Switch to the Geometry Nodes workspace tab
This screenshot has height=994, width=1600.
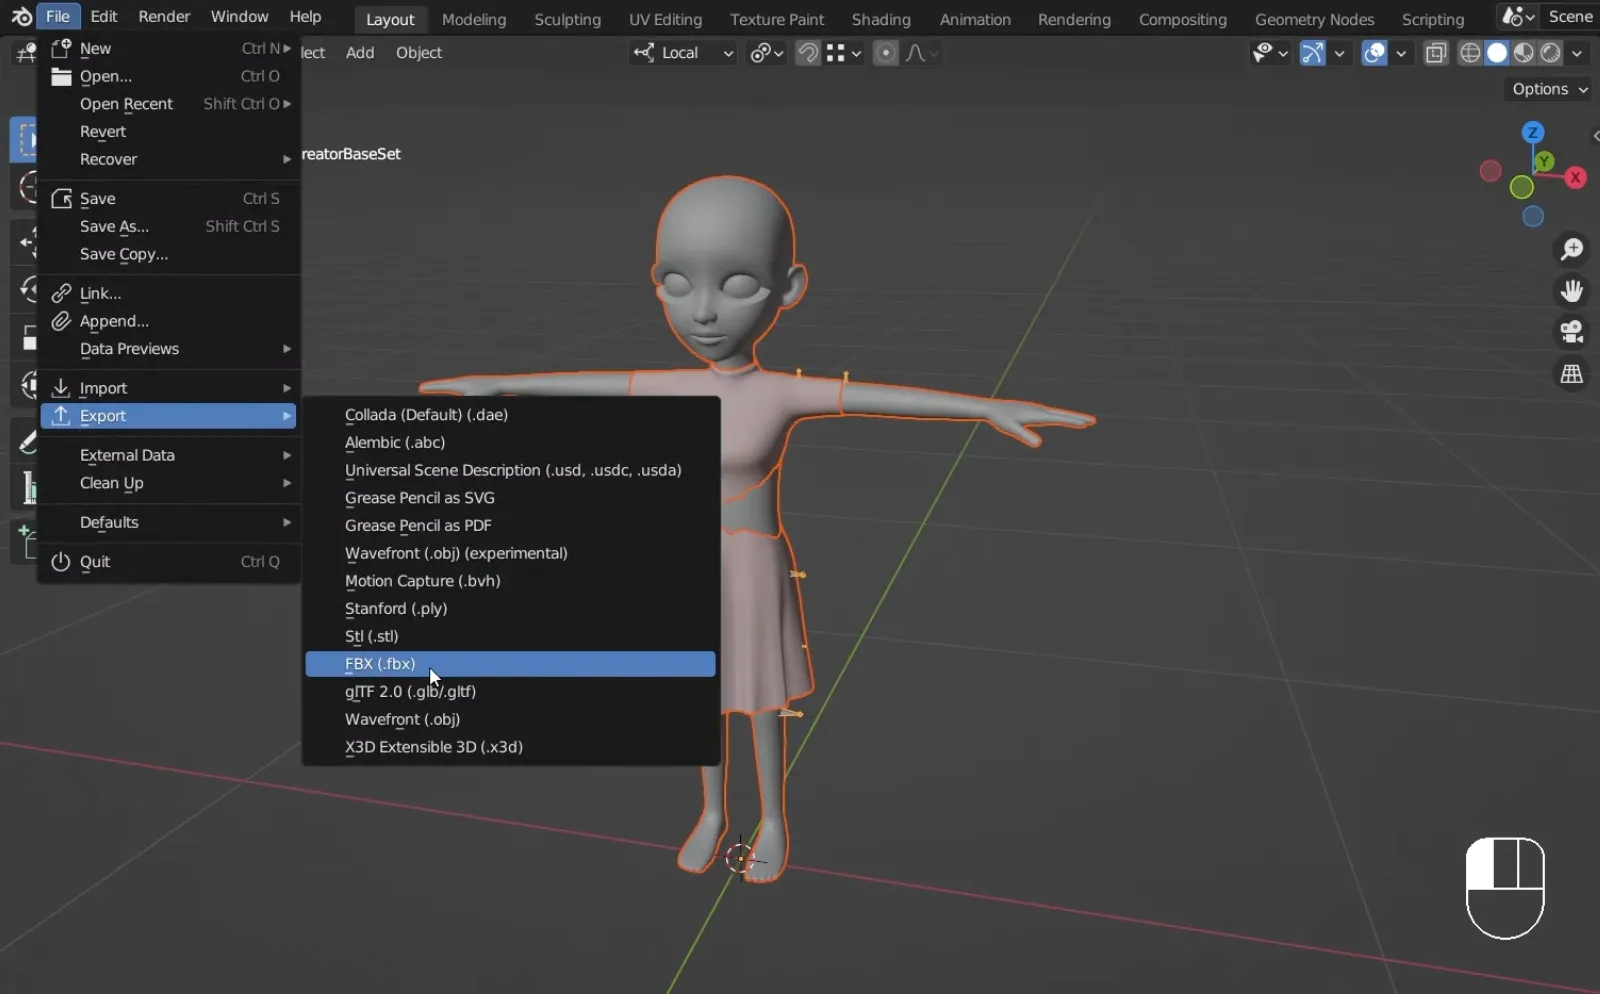[x=1314, y=19]
